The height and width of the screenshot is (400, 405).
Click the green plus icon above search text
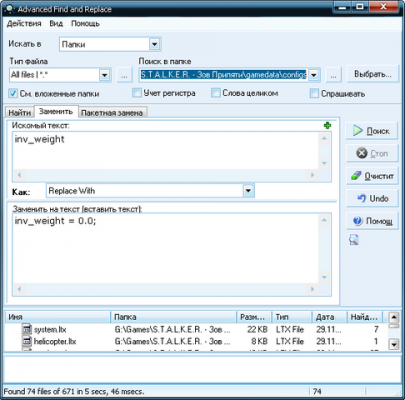tap(327, 126)
